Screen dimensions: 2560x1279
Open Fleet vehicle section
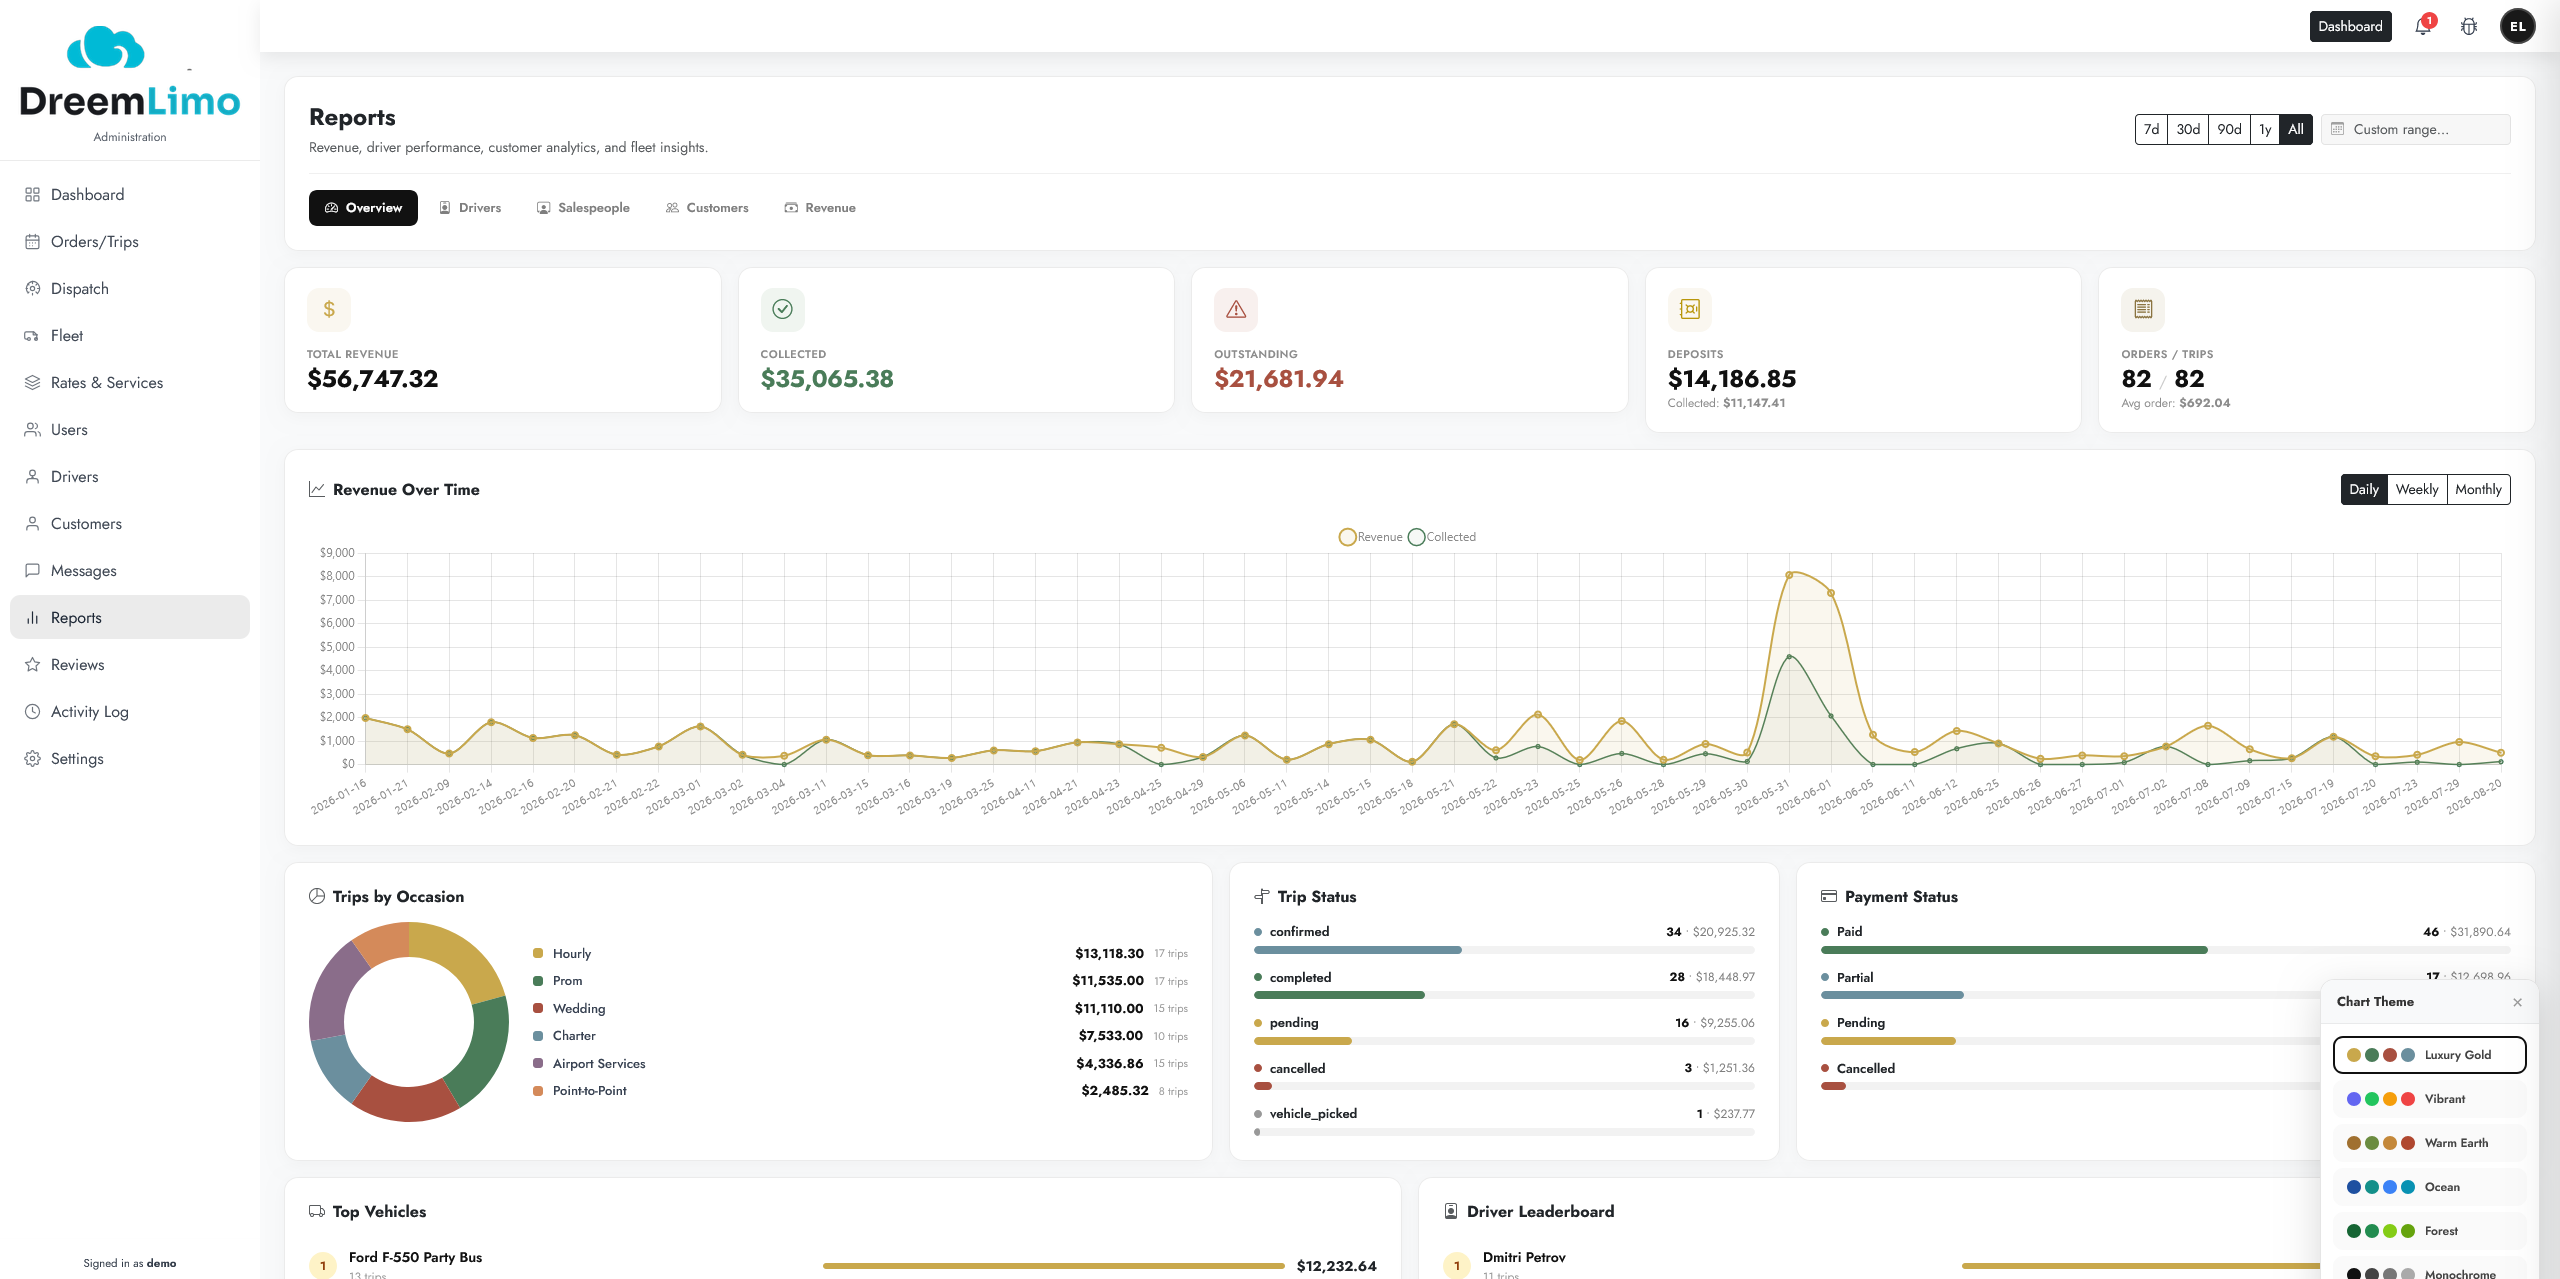[x=130, y=335]
